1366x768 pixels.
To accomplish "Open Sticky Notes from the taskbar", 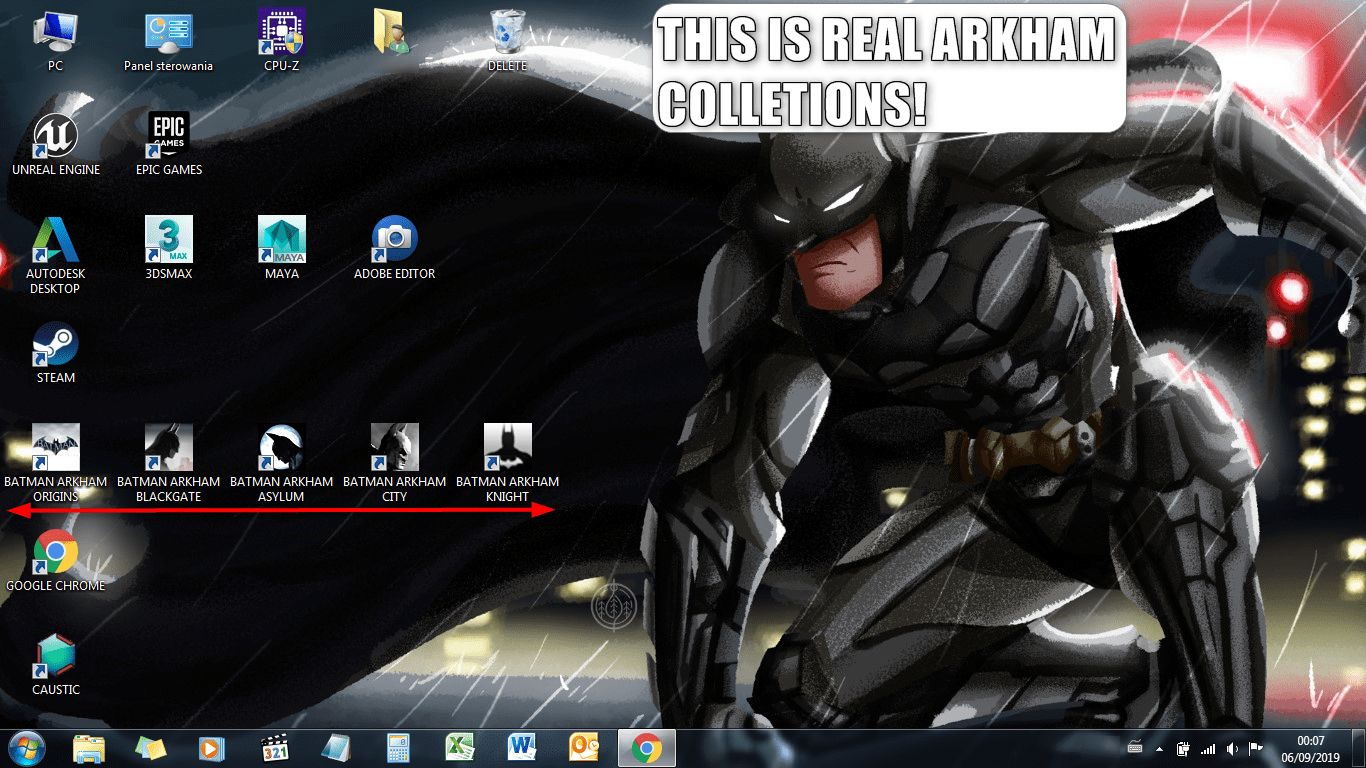I will [x=150, y=748].
